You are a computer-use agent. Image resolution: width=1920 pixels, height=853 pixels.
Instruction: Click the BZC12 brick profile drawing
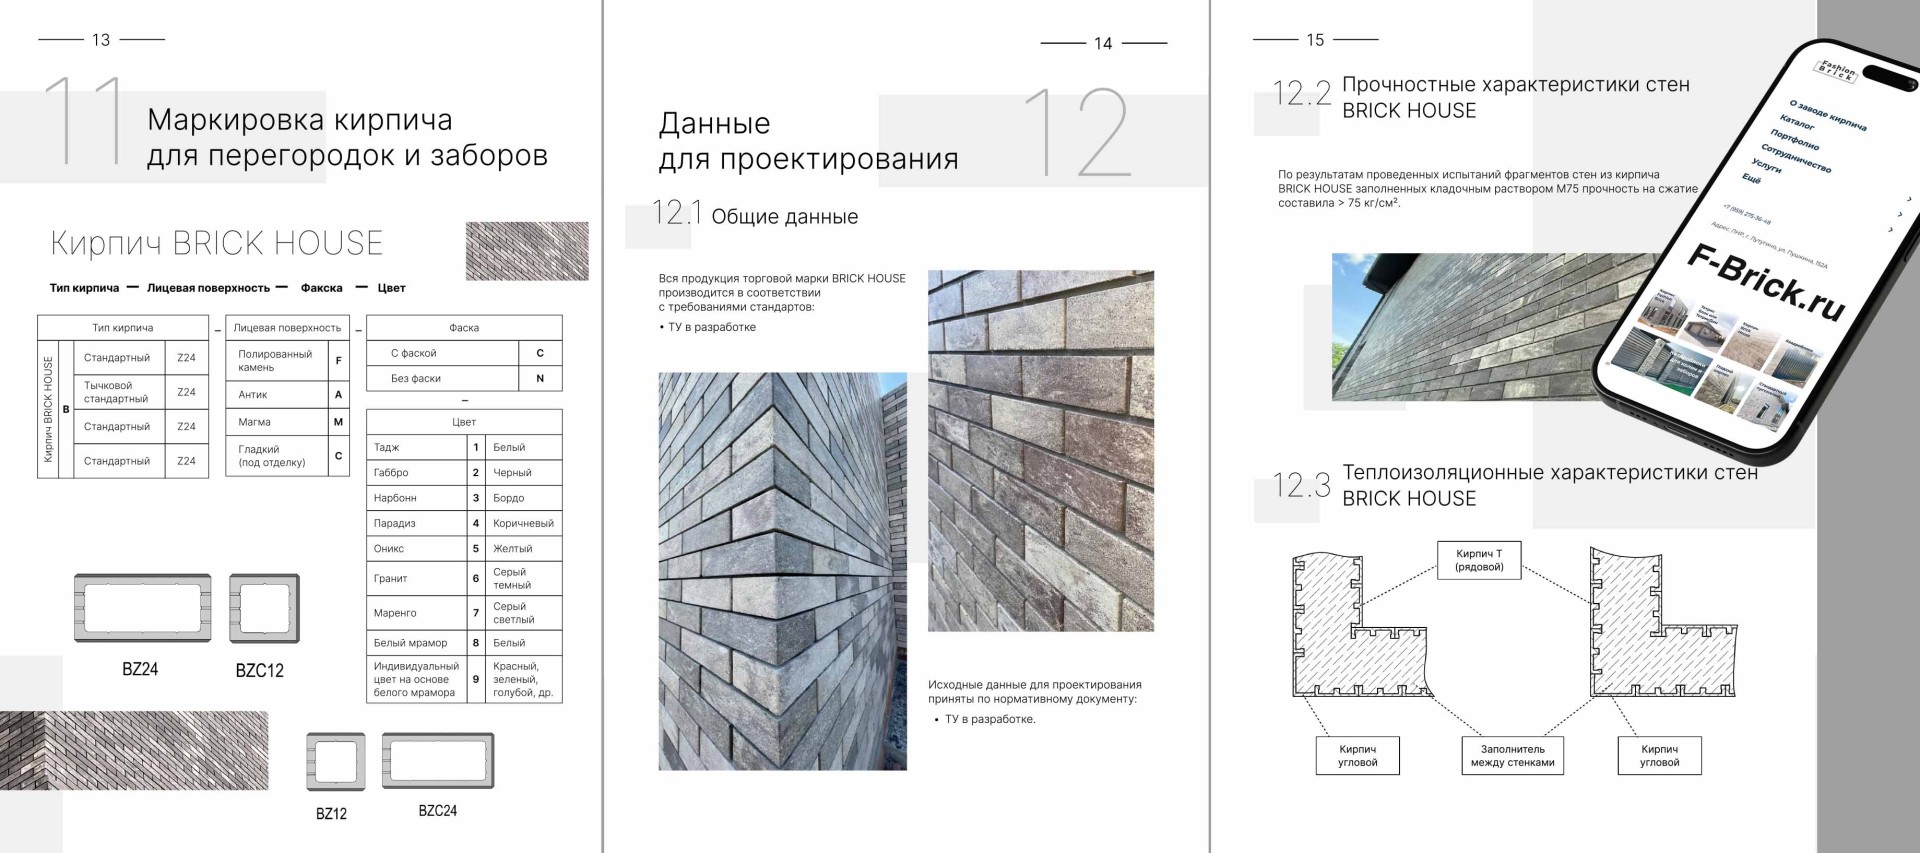coord(264,608)
